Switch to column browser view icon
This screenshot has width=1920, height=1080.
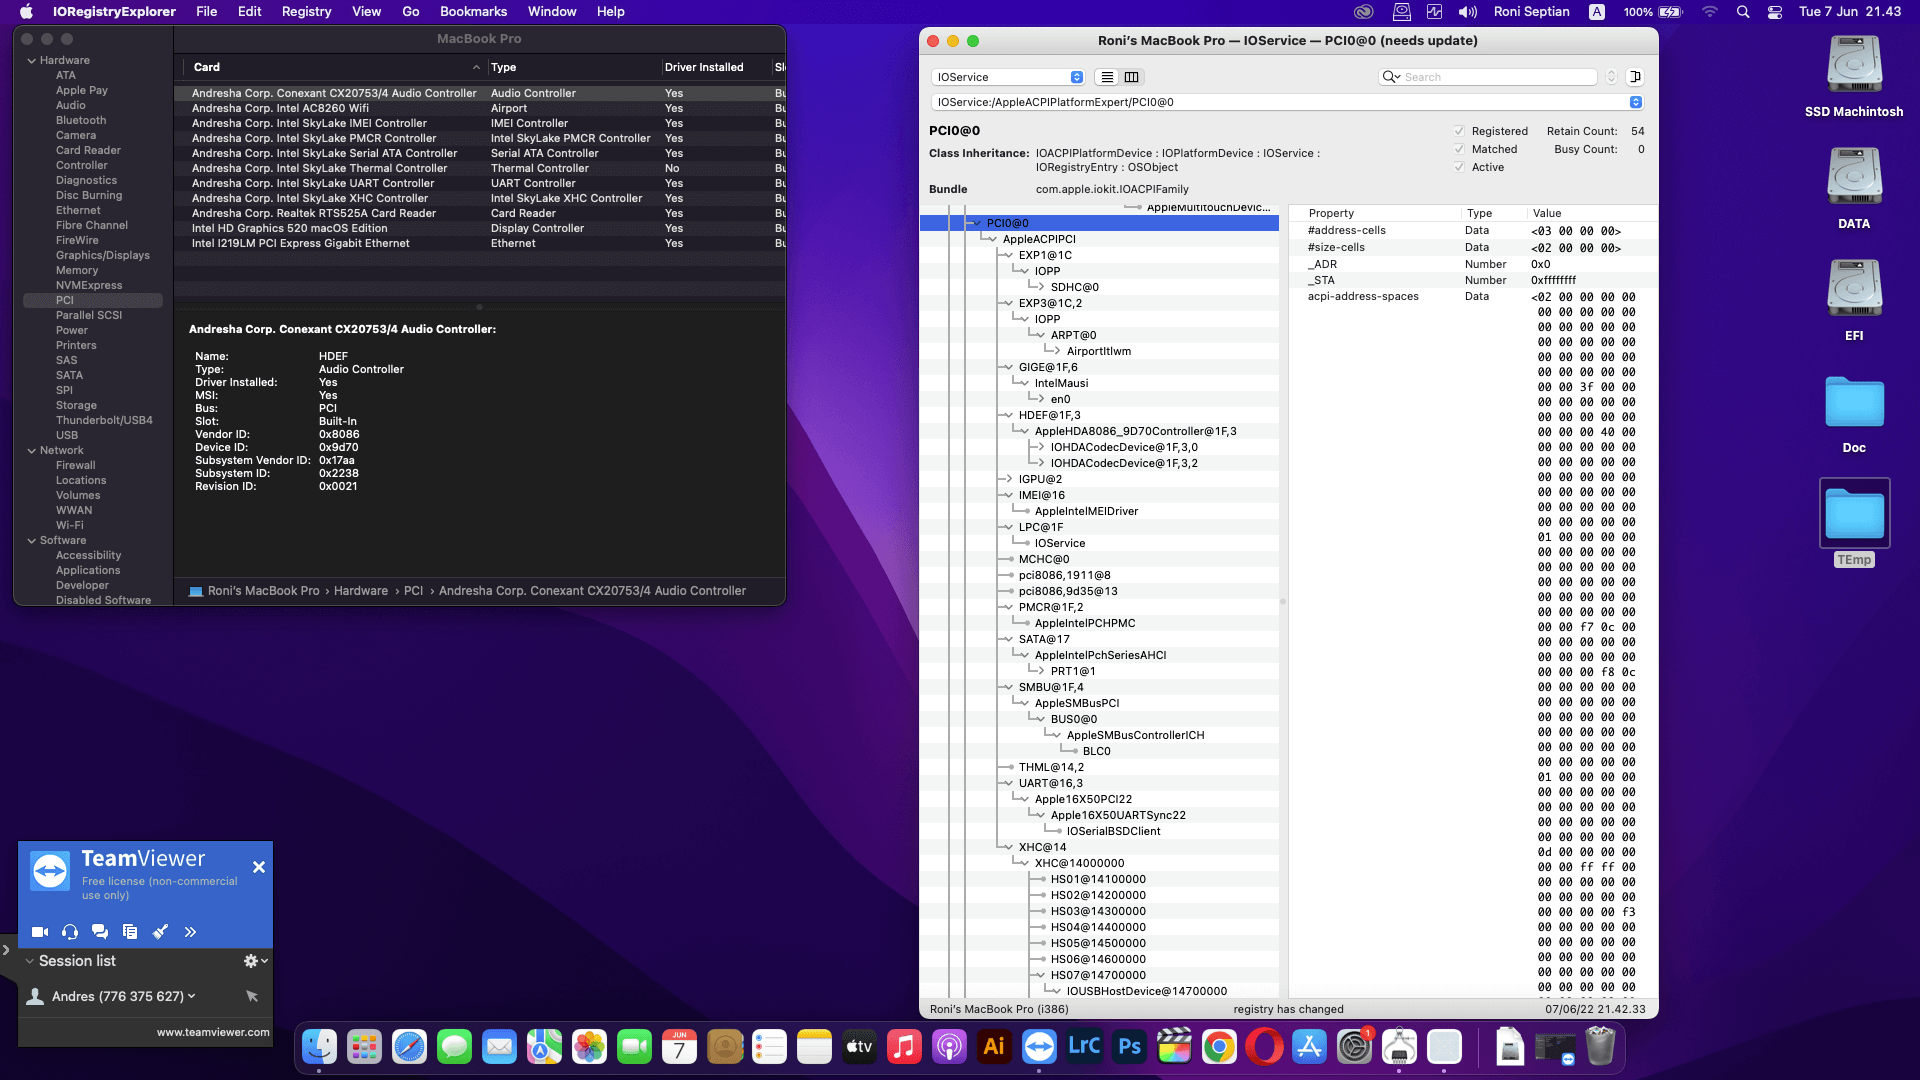[x=1132, y=77]
